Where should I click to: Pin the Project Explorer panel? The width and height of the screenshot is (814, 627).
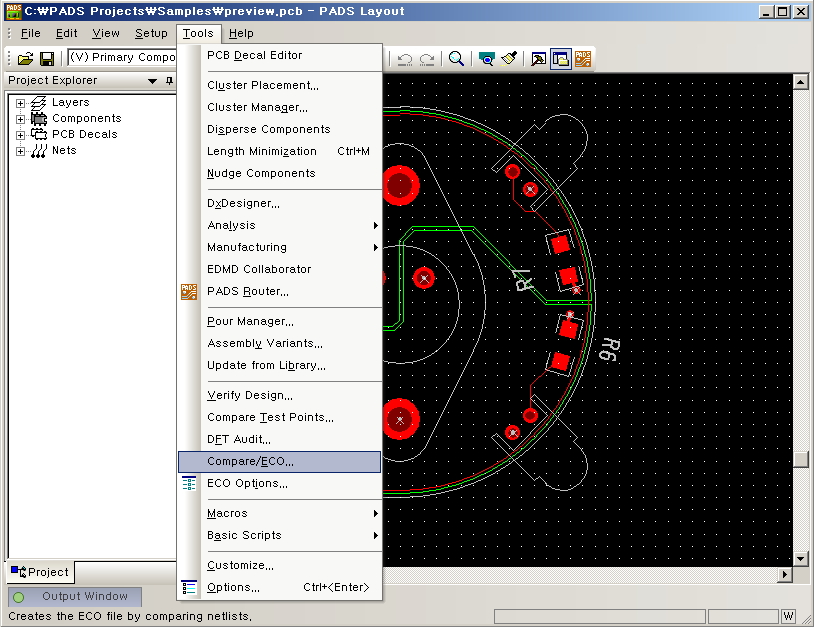click(x=169, y=80)
